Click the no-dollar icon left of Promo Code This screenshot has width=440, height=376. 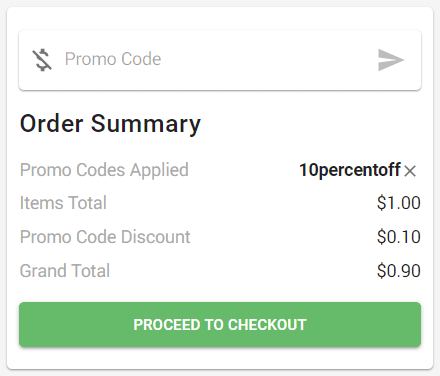pos(42,60)
